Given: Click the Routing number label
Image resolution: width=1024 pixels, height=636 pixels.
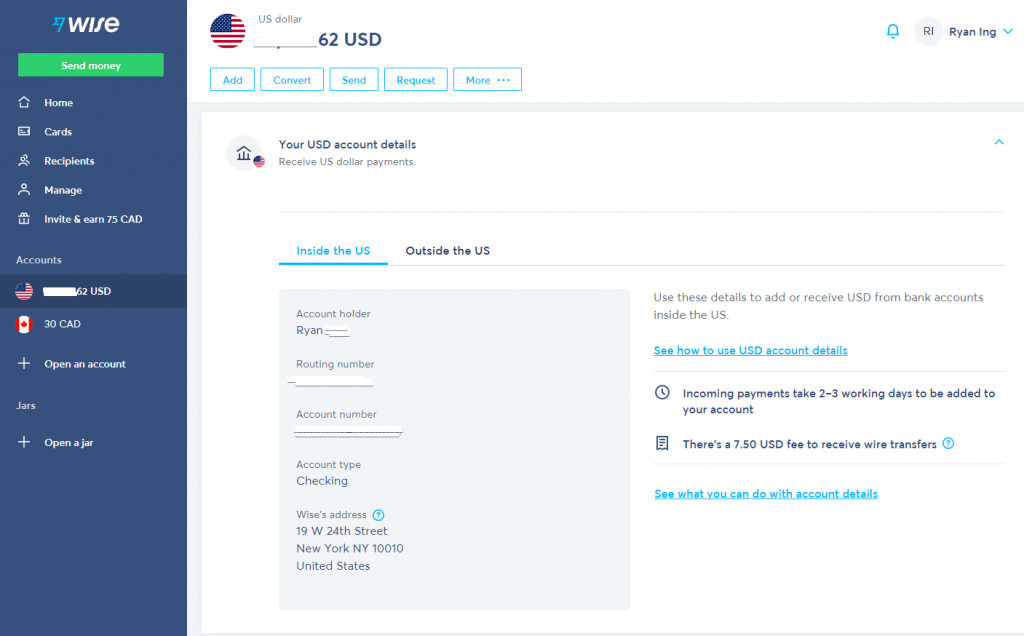Looking at the screenshot, I should coord(335,364).
